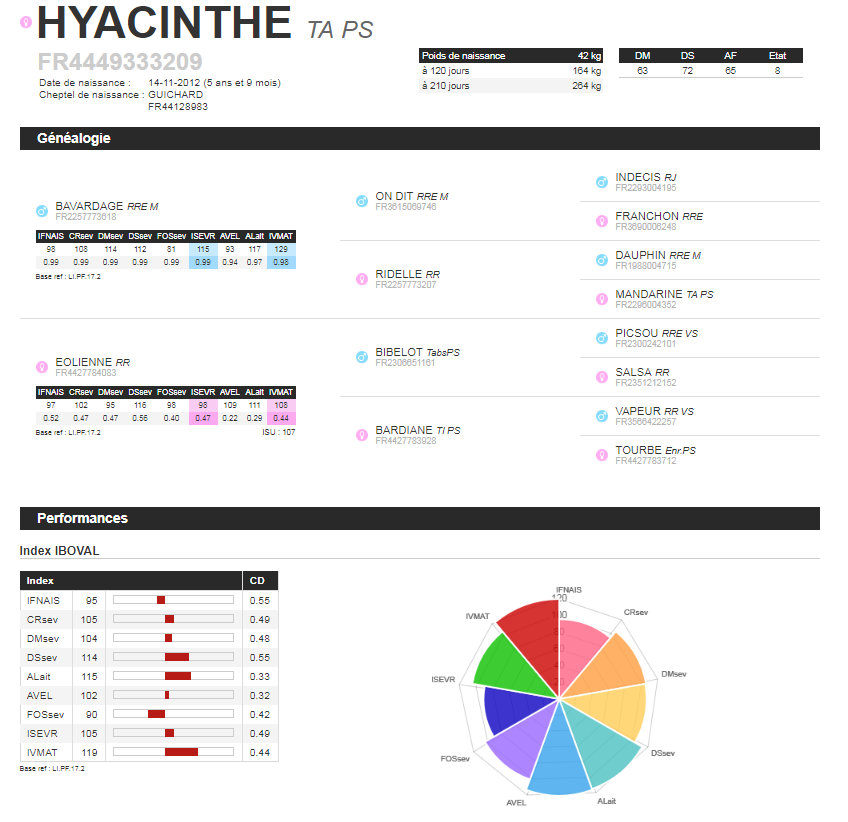Click the male icon beside PICSOU

(602, 338)
